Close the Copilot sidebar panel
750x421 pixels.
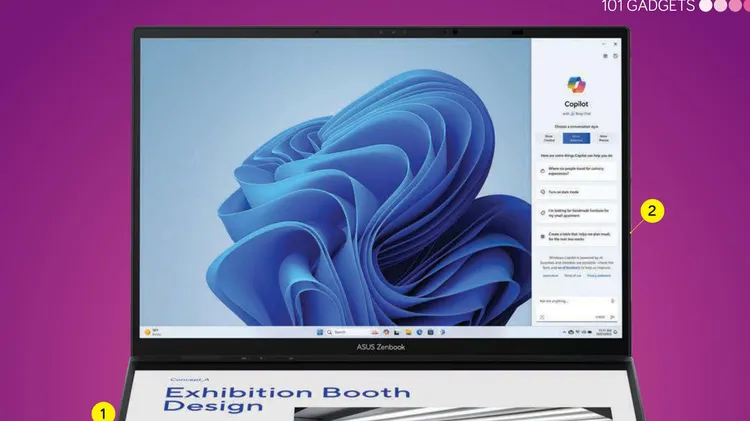coord(616,44)
